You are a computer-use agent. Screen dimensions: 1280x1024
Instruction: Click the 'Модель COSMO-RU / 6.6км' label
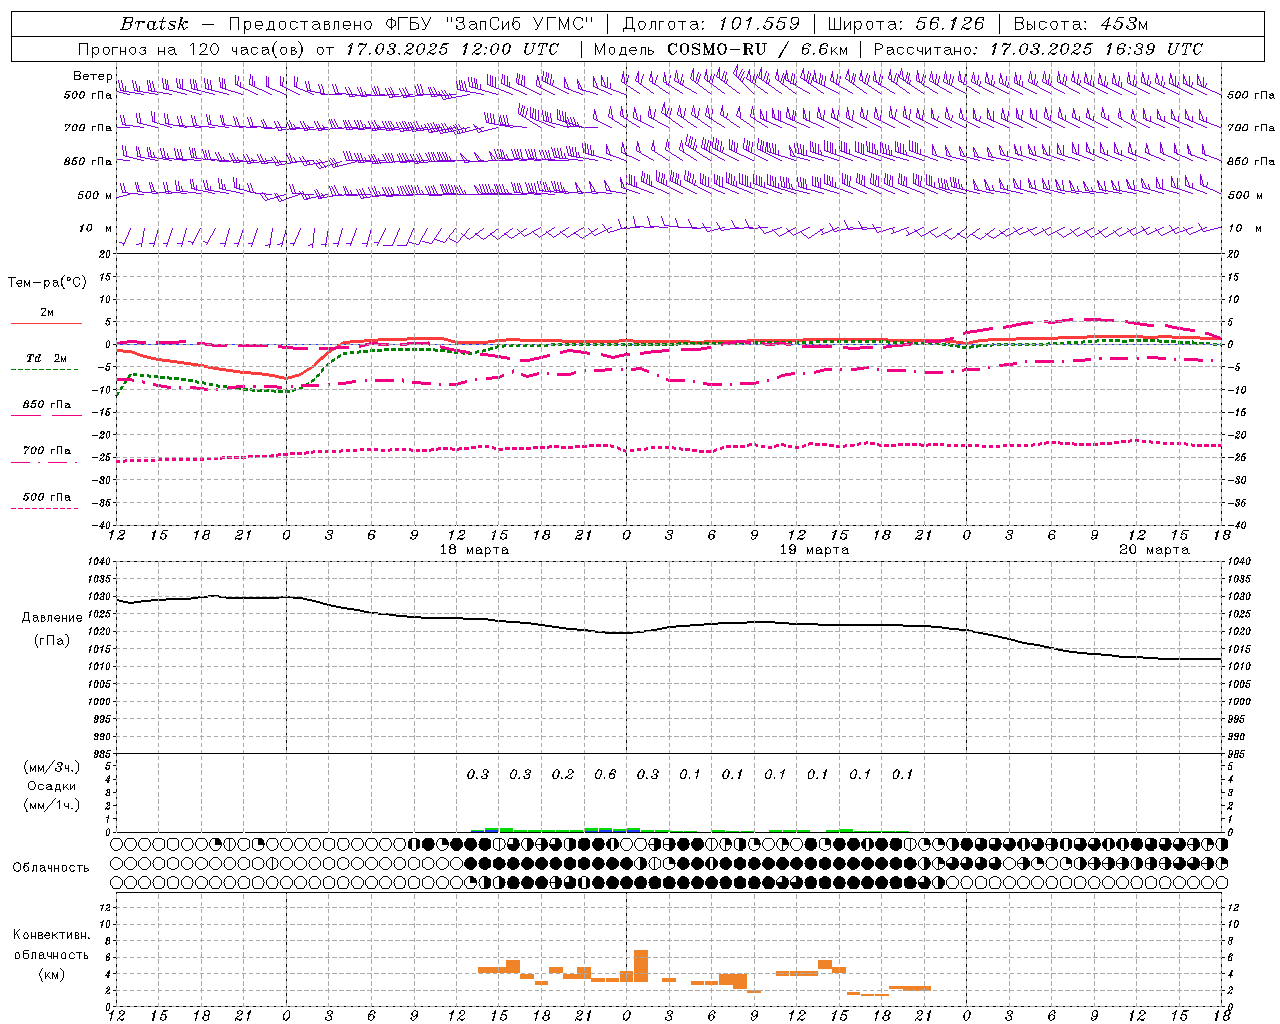[721, 49]
